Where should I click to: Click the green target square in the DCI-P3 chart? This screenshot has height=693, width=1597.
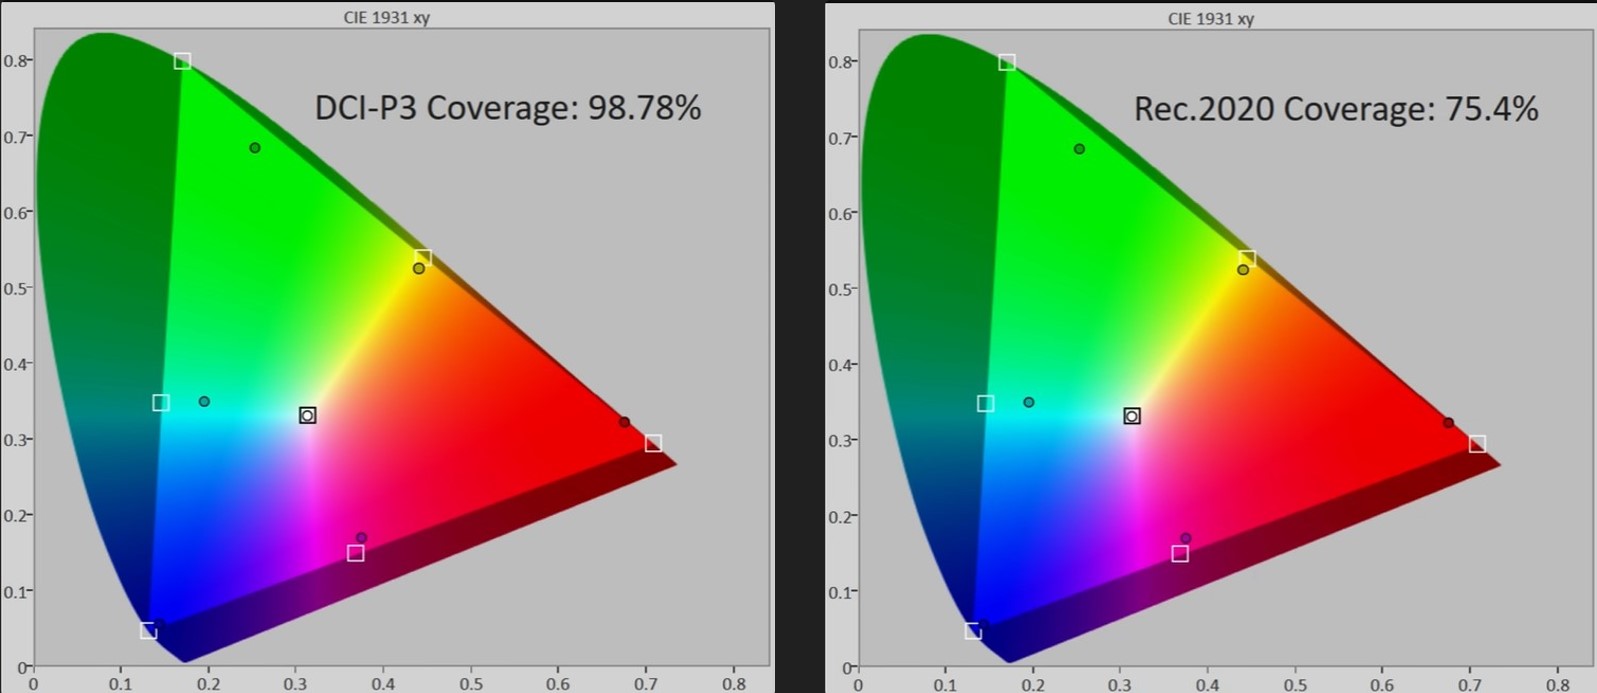click(x=182, y=61)
